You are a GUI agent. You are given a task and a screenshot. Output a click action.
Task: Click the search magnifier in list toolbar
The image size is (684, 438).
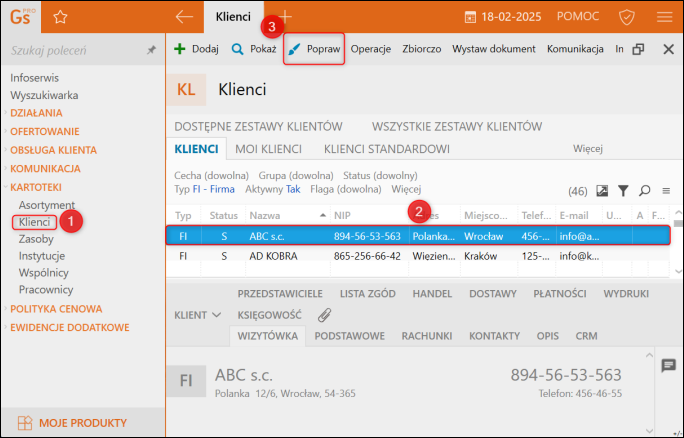(644, 191)
